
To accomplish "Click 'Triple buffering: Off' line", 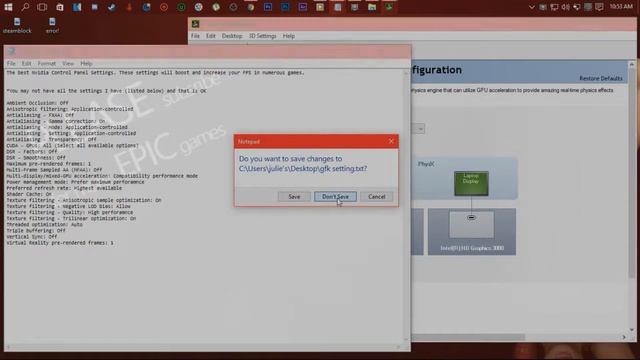I will click(36, 231).
